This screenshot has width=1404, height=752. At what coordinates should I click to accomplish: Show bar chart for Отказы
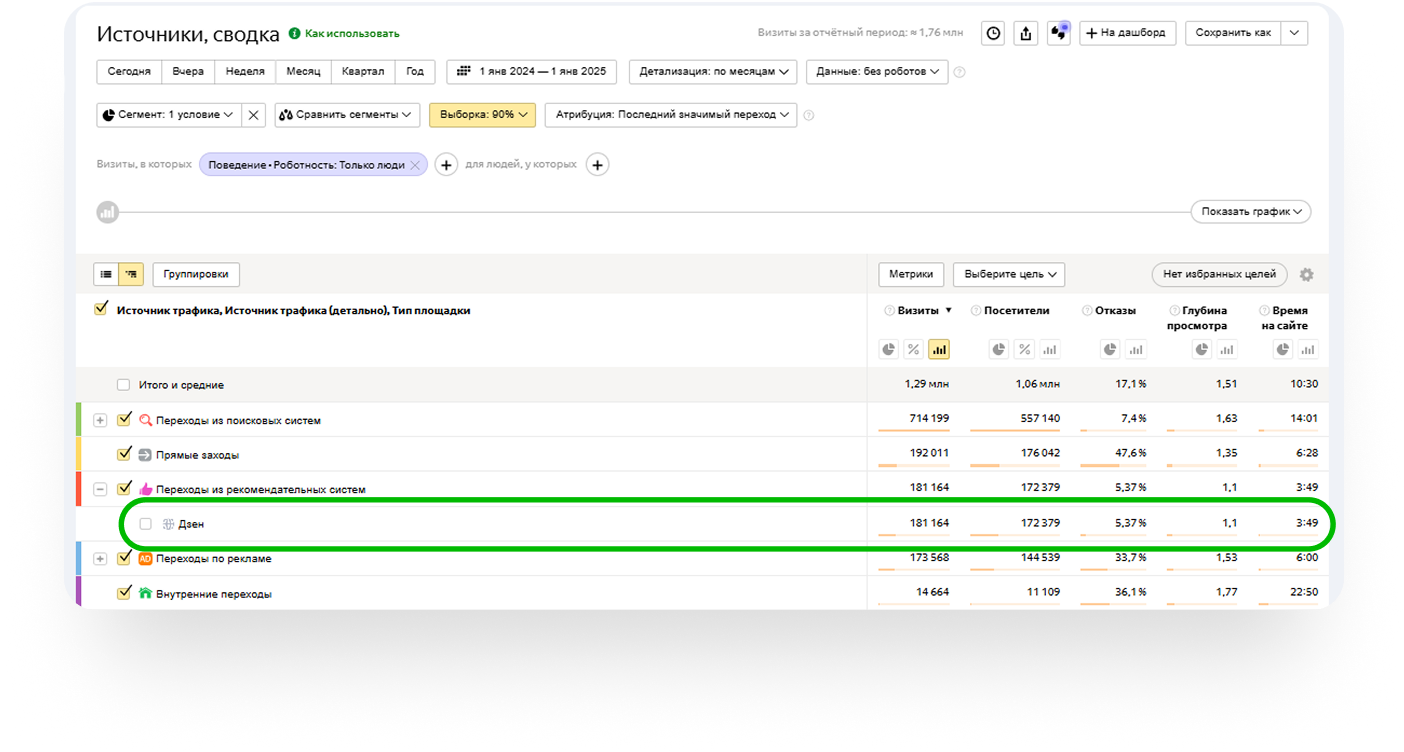point(1135,349)
